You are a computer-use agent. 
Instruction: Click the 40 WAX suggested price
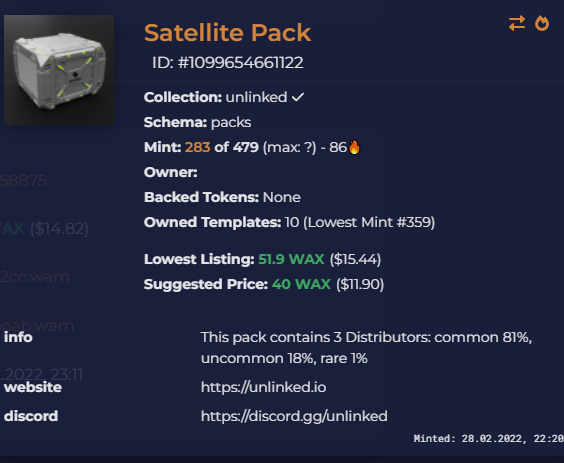point(301,284)
